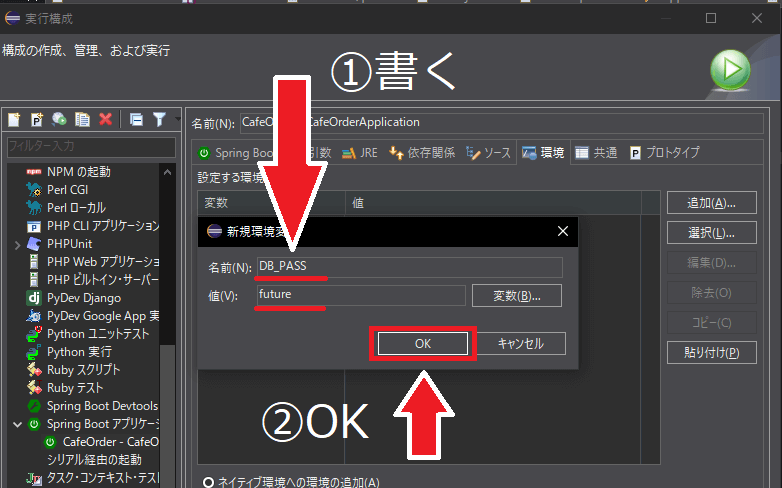Click the red delete configuration icon

(x=105, y=120)
